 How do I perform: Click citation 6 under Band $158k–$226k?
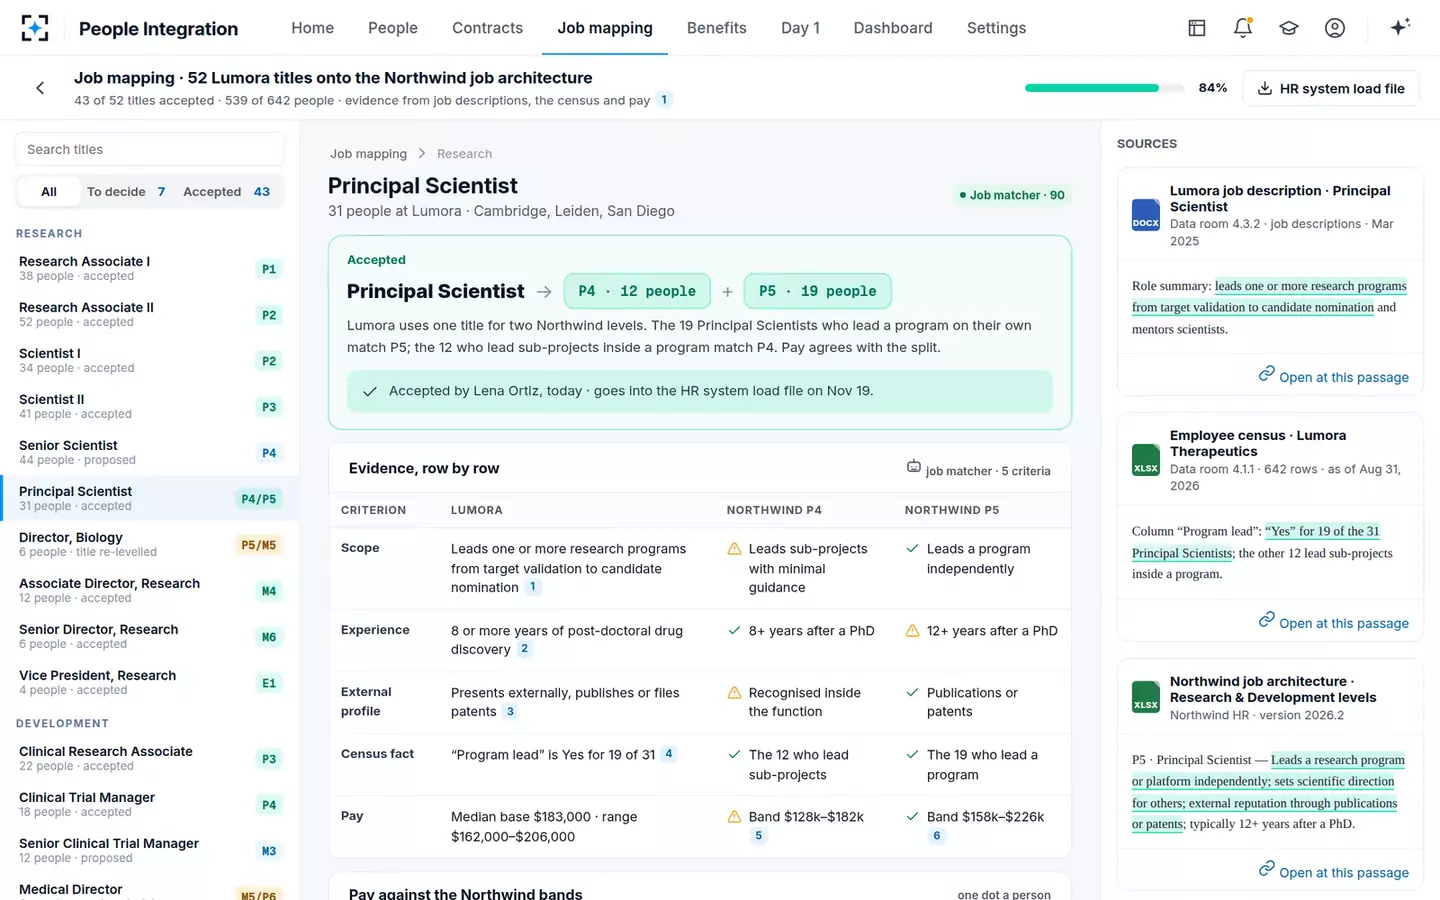click(x=936, y=836)
